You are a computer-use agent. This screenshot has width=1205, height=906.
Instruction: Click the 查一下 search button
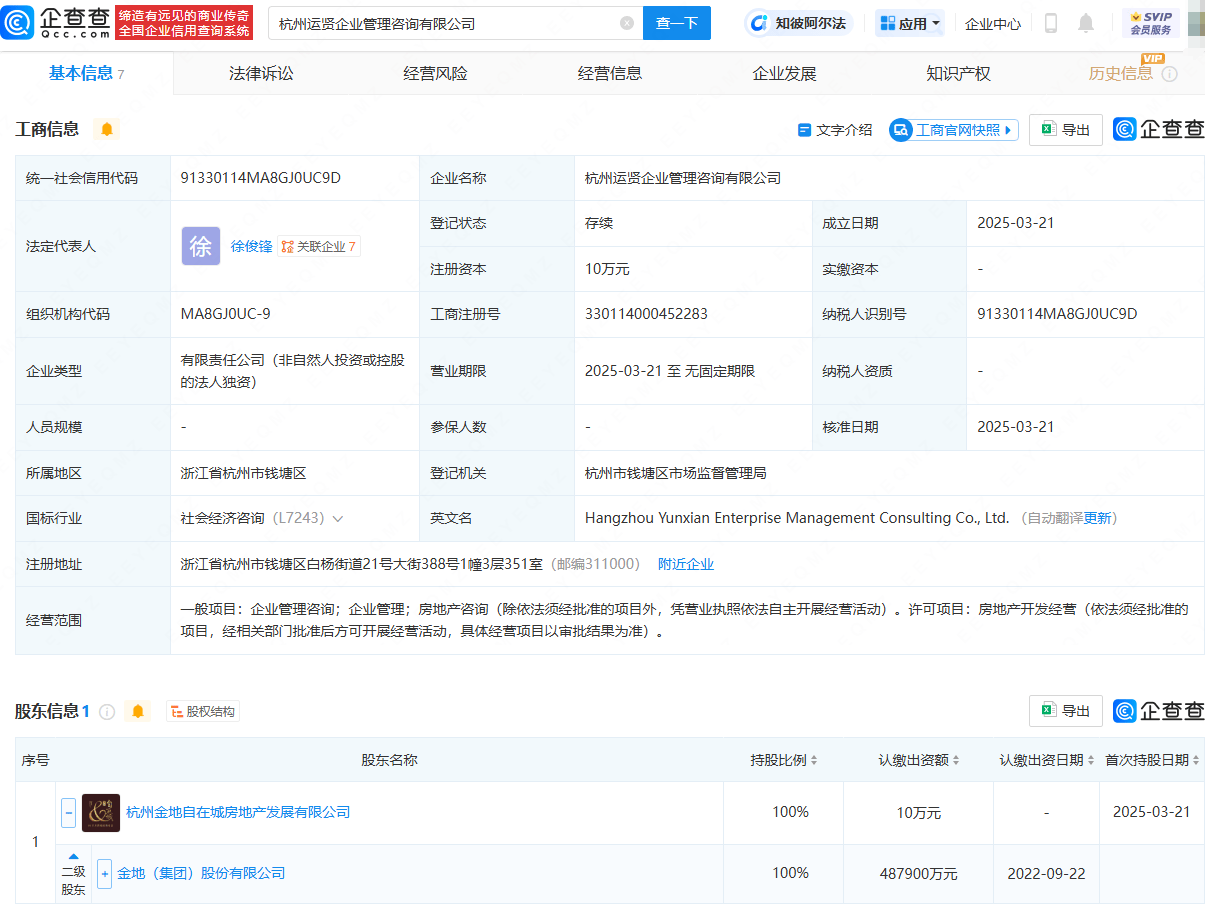pos(677,23)
